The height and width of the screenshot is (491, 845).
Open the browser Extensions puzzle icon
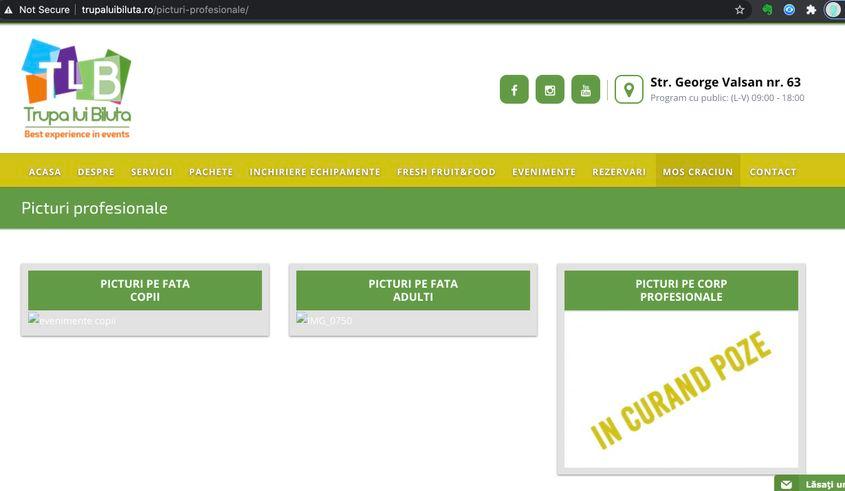pos(811,10)
